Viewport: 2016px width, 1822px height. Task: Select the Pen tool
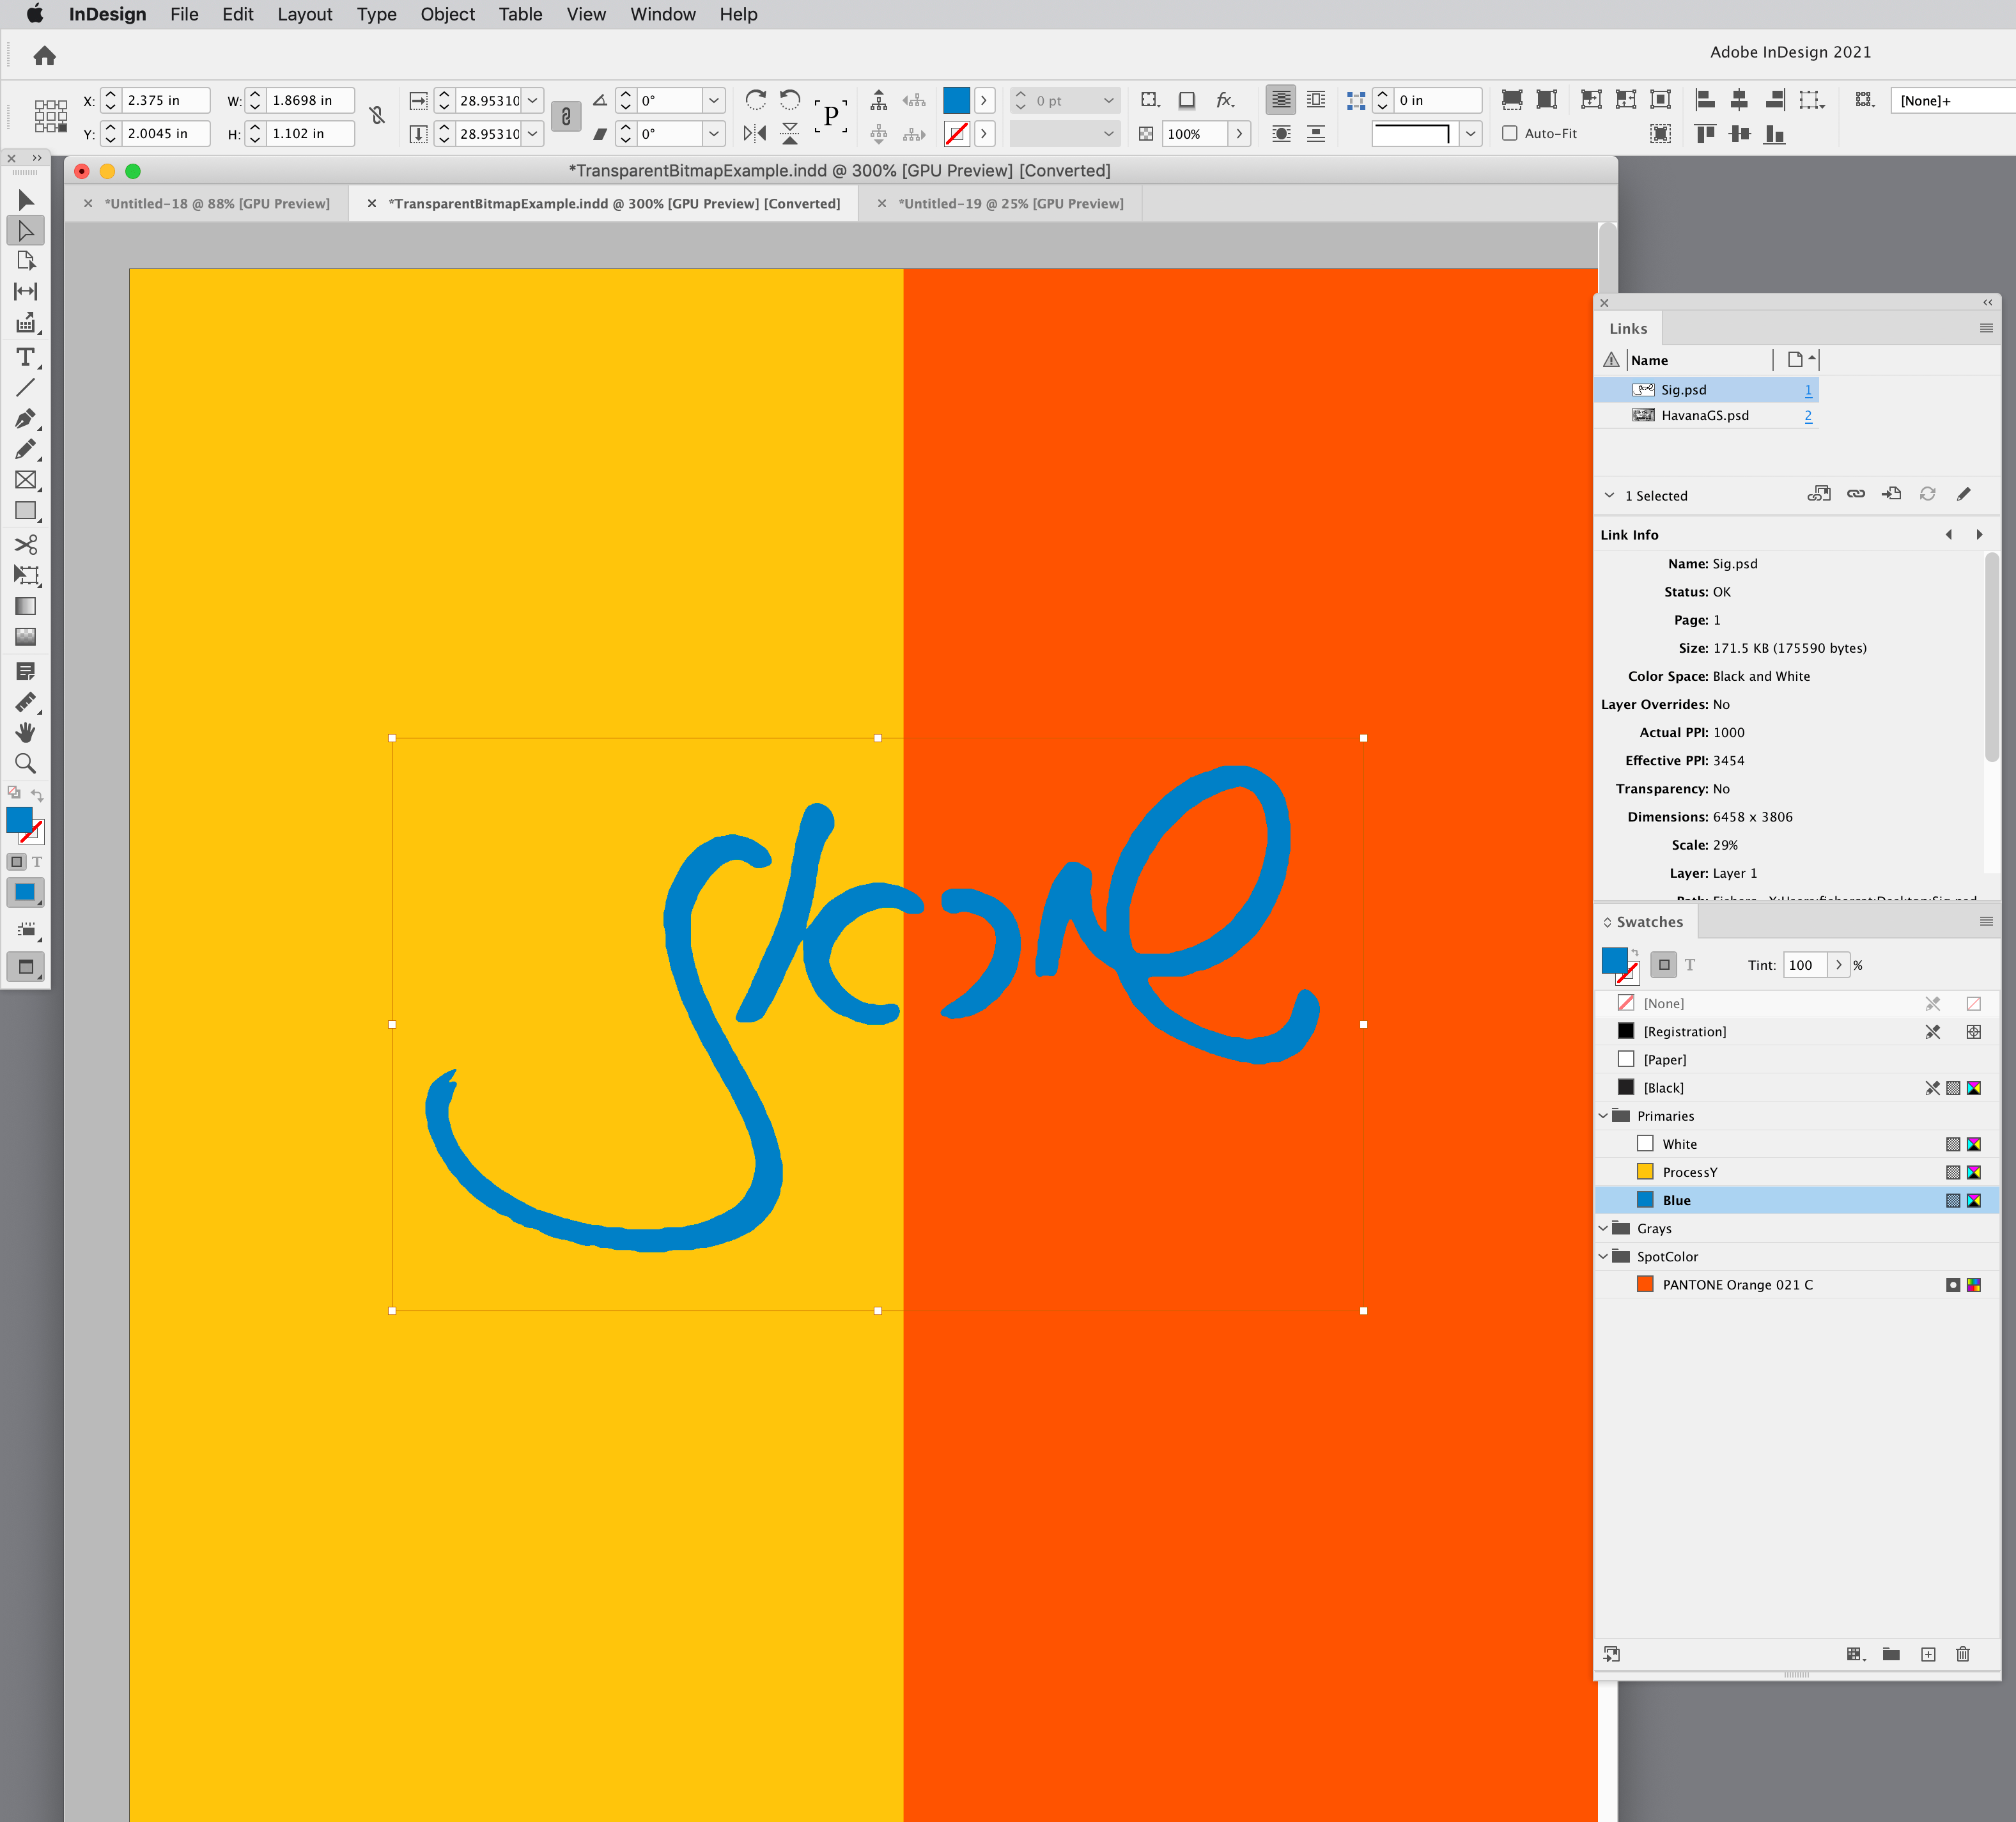(25, 419)
